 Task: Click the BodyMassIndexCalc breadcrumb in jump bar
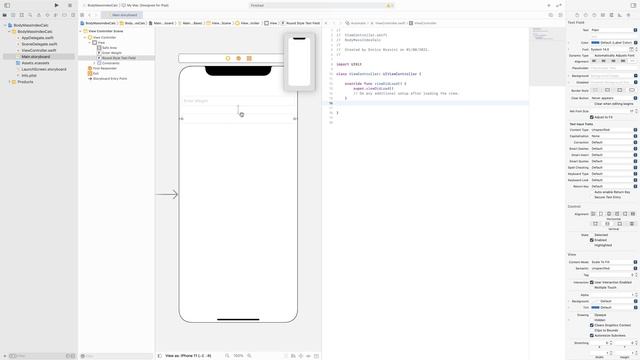pos(98,23)
